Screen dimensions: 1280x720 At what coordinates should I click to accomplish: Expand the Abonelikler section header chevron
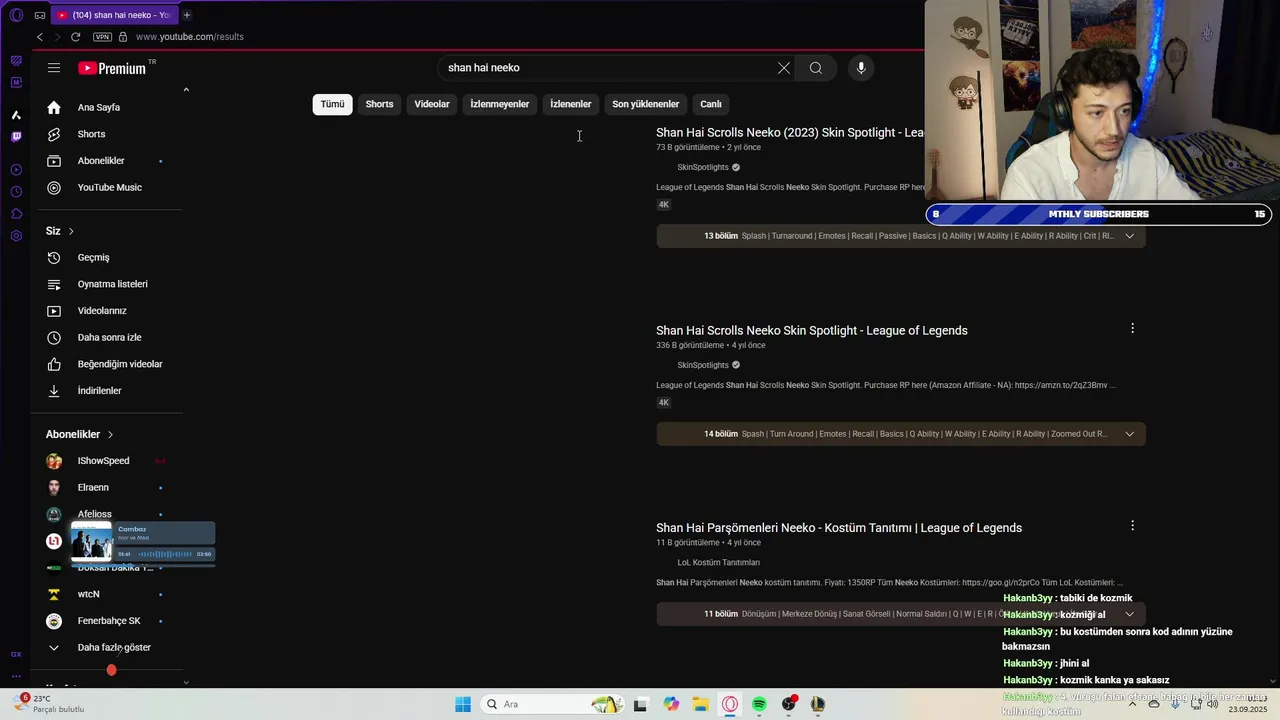pos(110,434)
